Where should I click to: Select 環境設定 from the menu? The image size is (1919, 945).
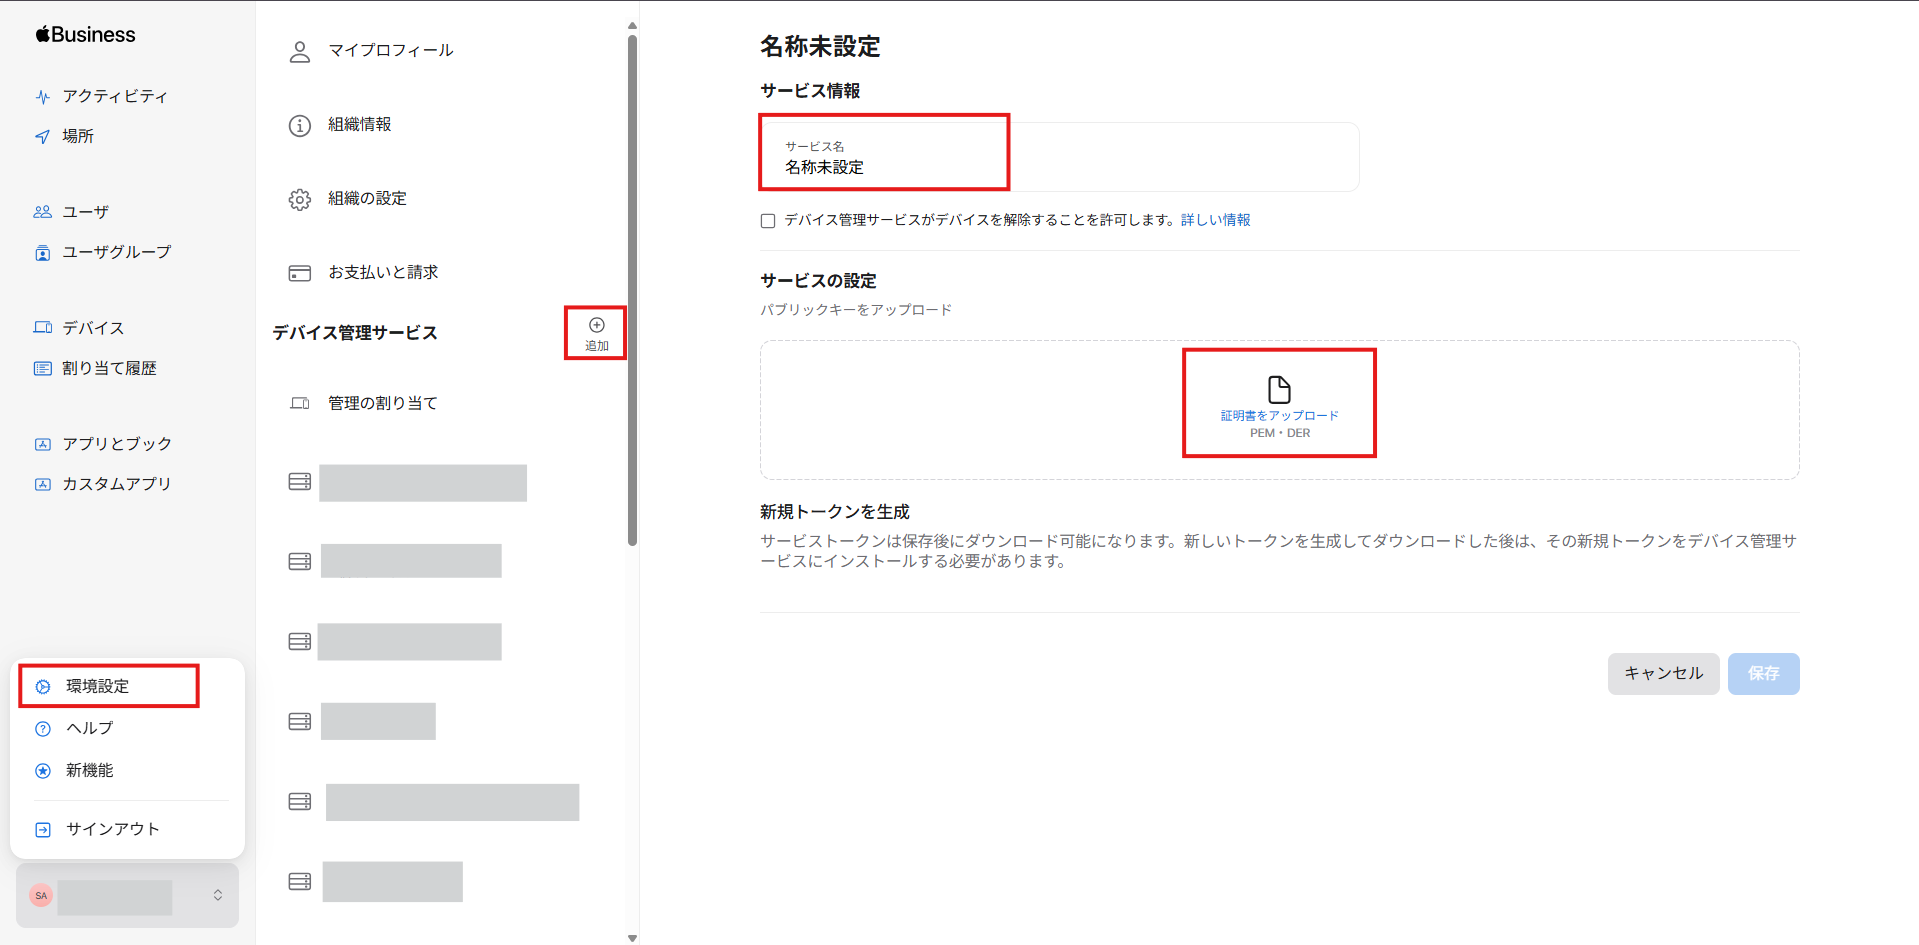tap(101, 685)
